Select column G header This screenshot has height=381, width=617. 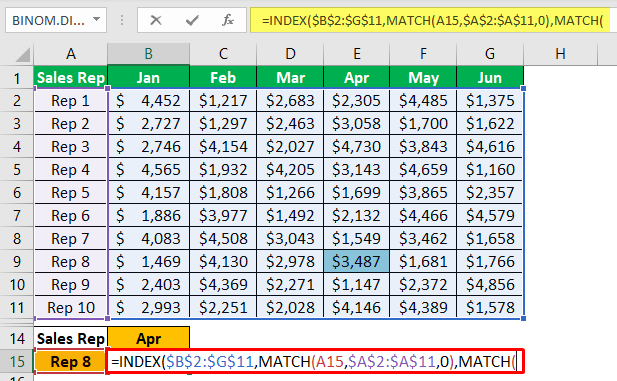tap(490, 54)
